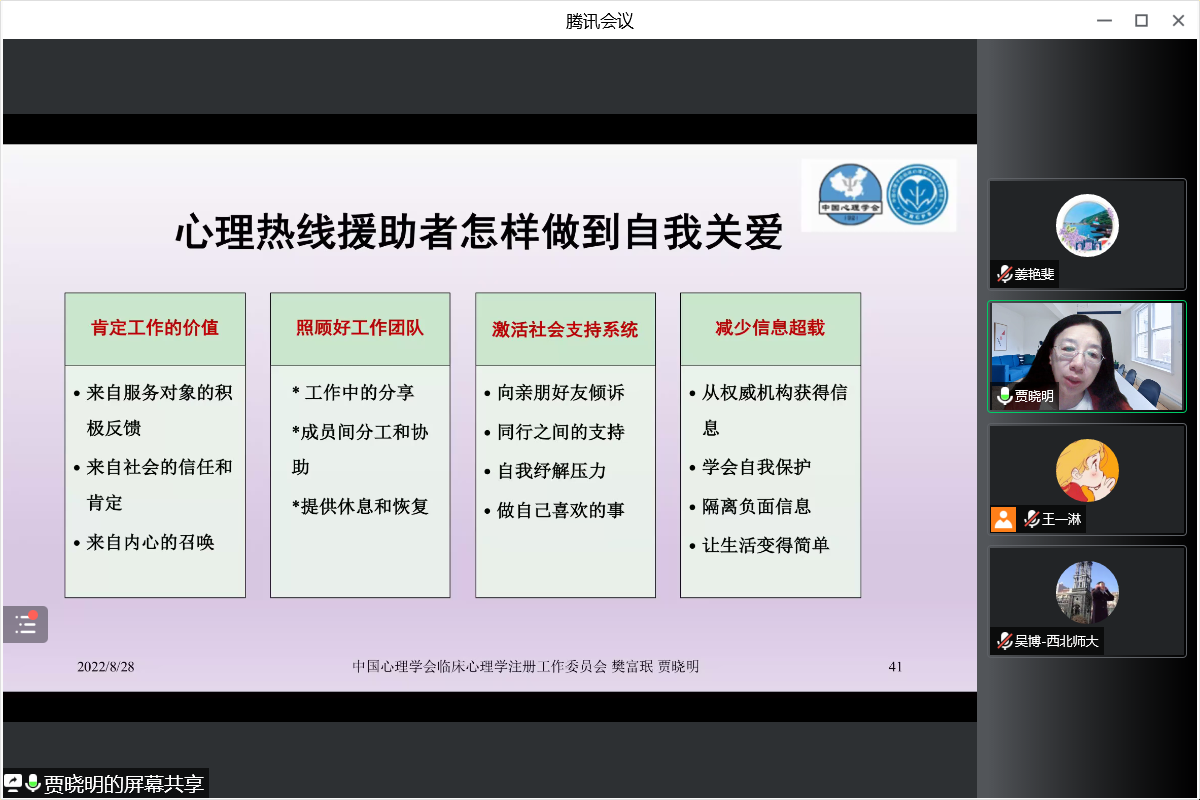Click the green microphone icon beside 贾晓明的屏幕共享
The width and height of the screenshot is (1200, 800).
pyautogui.click(x=33, y=784)
